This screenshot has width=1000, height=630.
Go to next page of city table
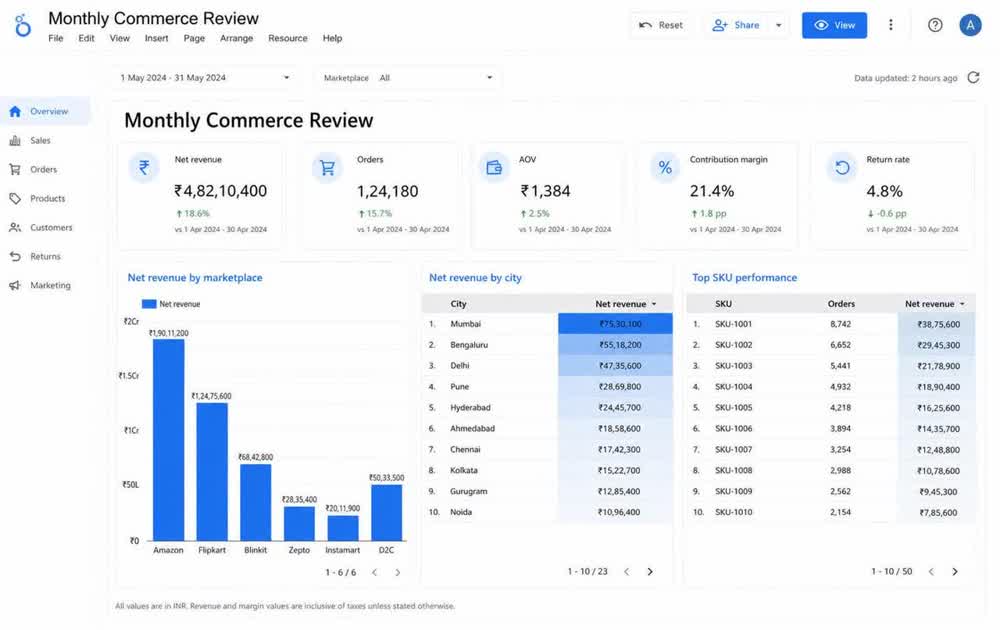click(x=650, y=571)
